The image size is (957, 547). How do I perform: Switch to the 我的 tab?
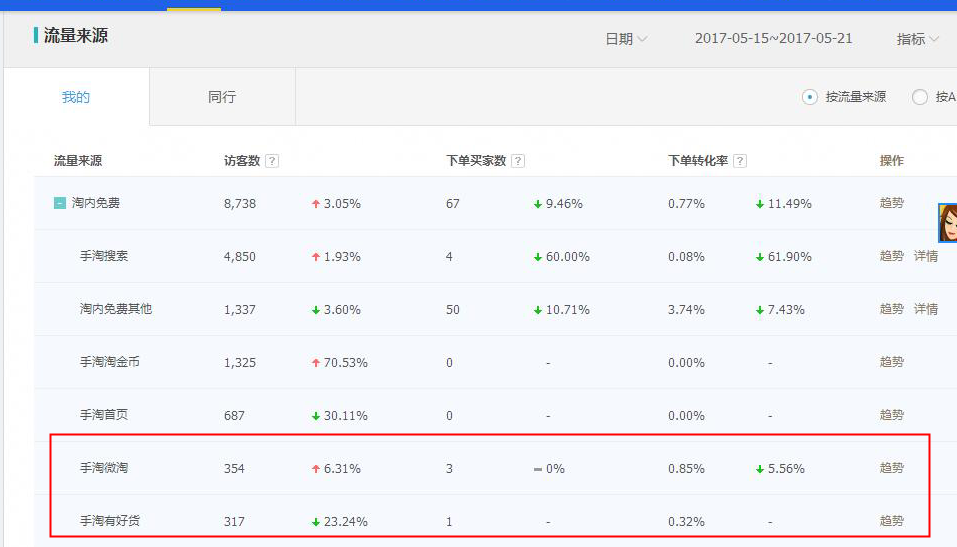click(x=76, y=97)
